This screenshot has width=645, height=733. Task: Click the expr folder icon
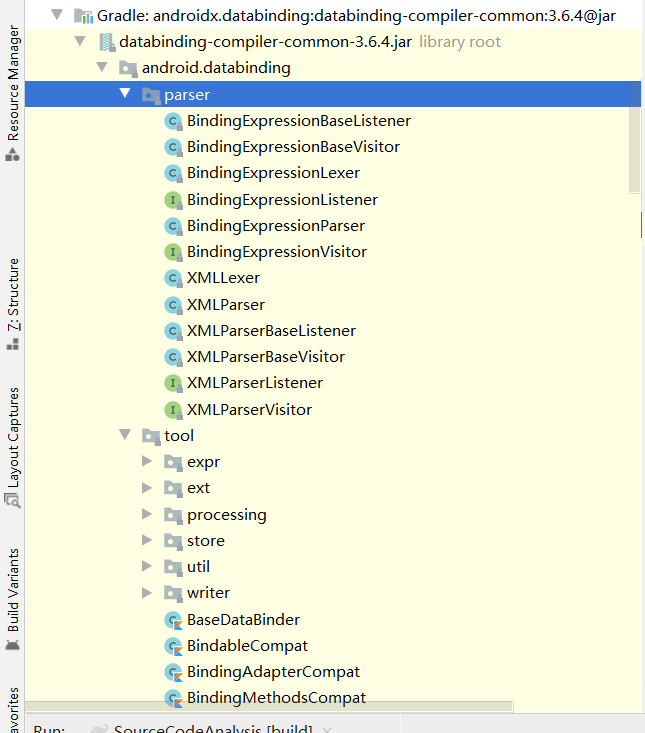pos(173,462)
